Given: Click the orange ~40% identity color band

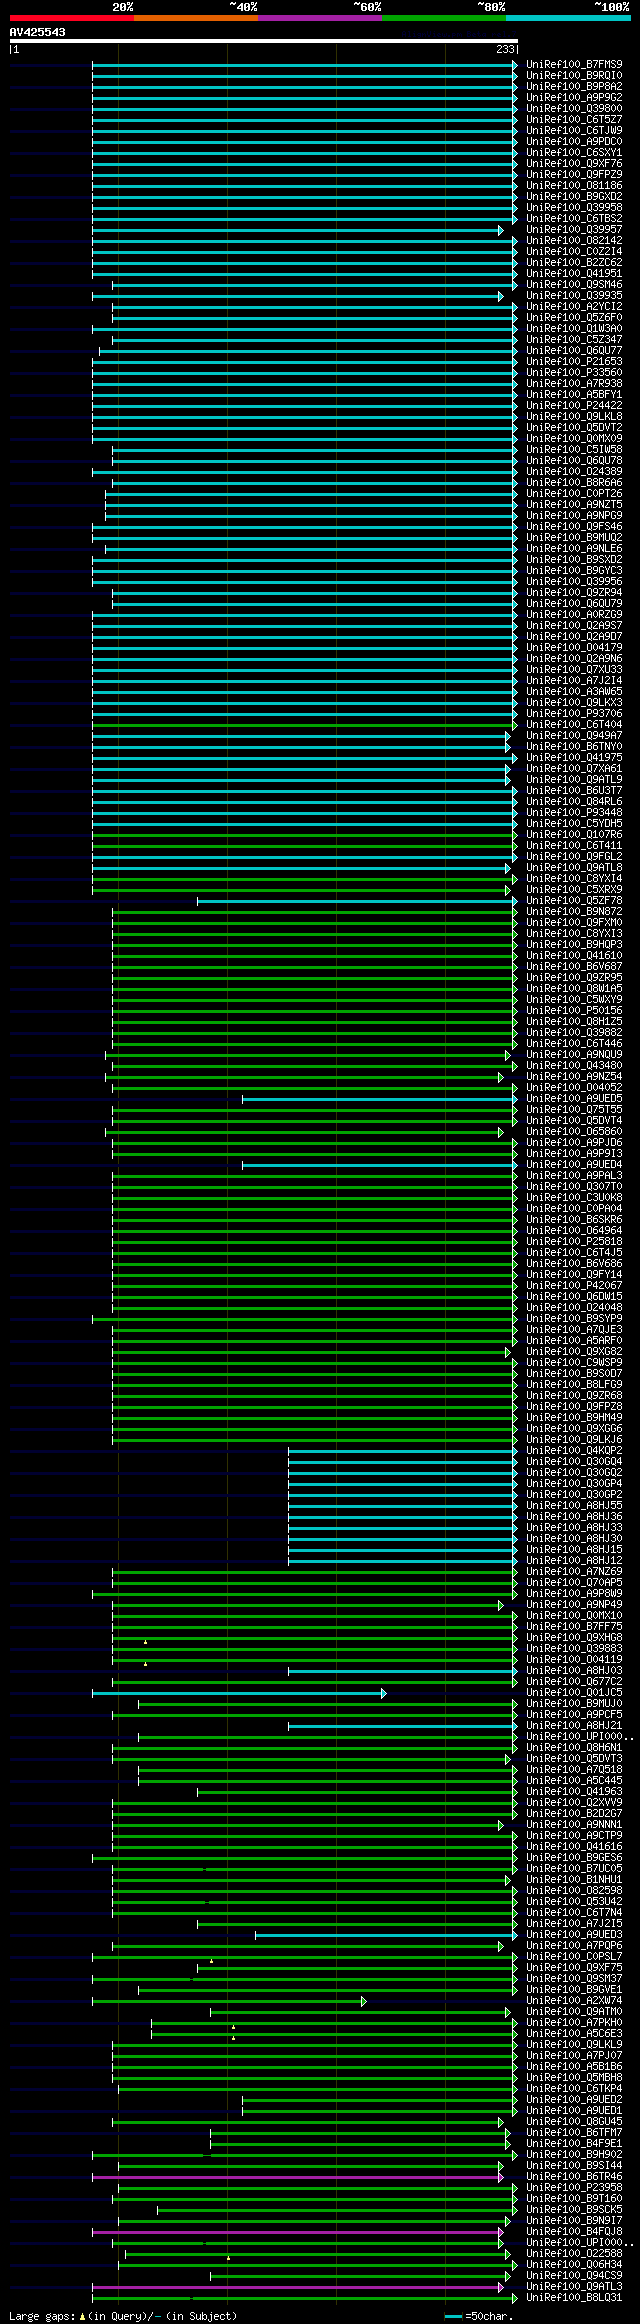Looking at the screenshot, I should (196, 18).
